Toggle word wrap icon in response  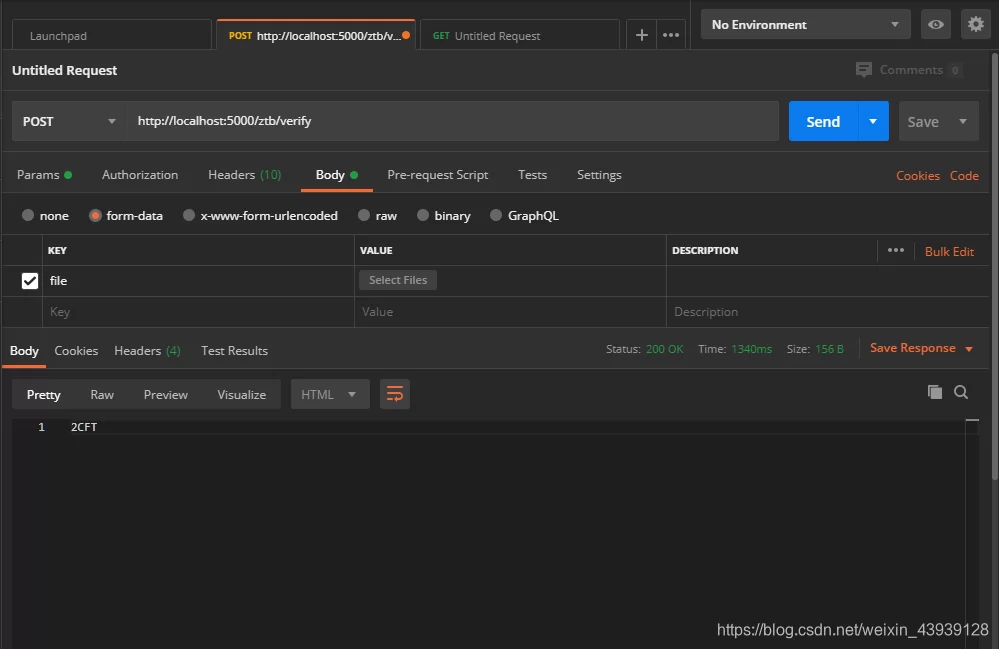coord(395,395)
